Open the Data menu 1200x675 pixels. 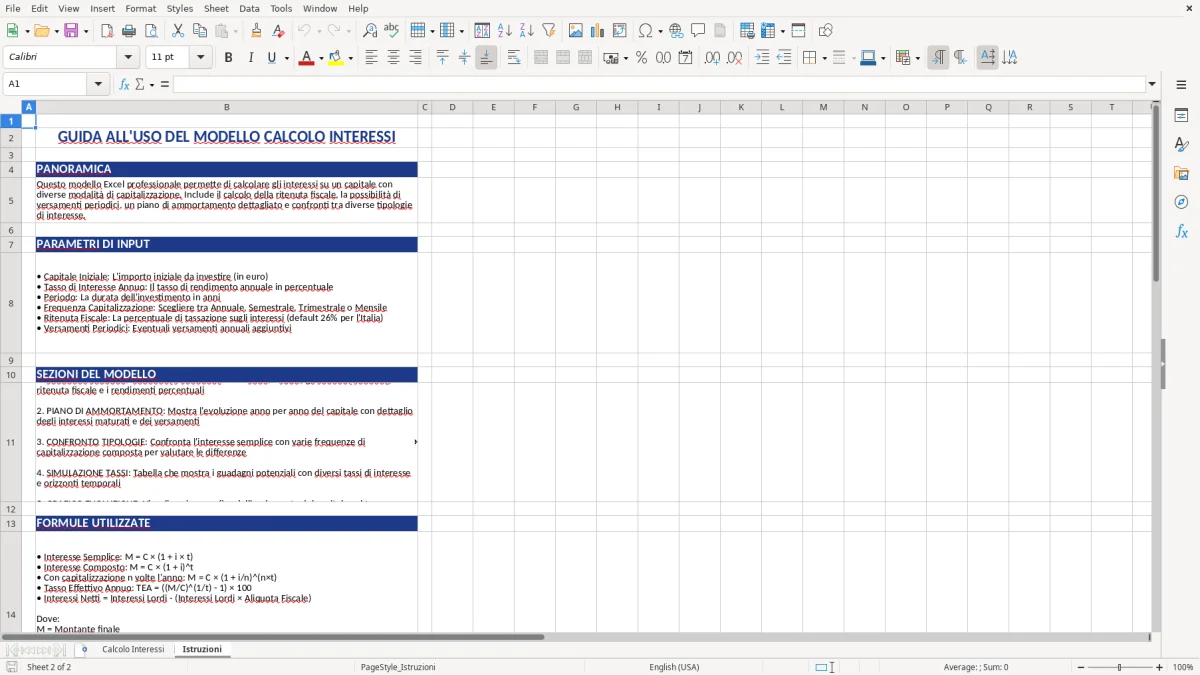[x=250, y=8]
